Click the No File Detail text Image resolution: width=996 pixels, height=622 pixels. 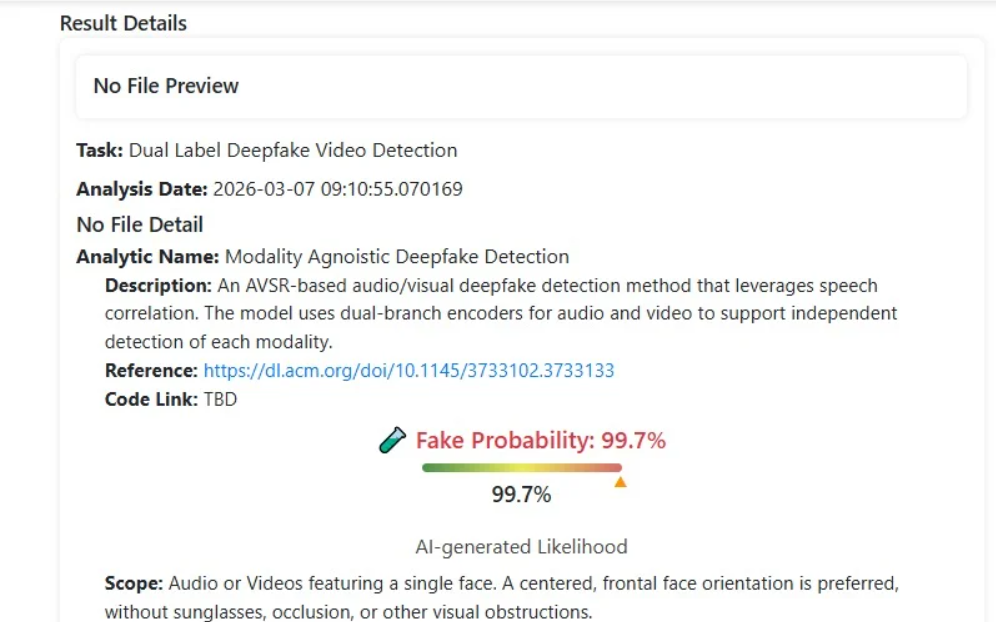coord(140,224)
